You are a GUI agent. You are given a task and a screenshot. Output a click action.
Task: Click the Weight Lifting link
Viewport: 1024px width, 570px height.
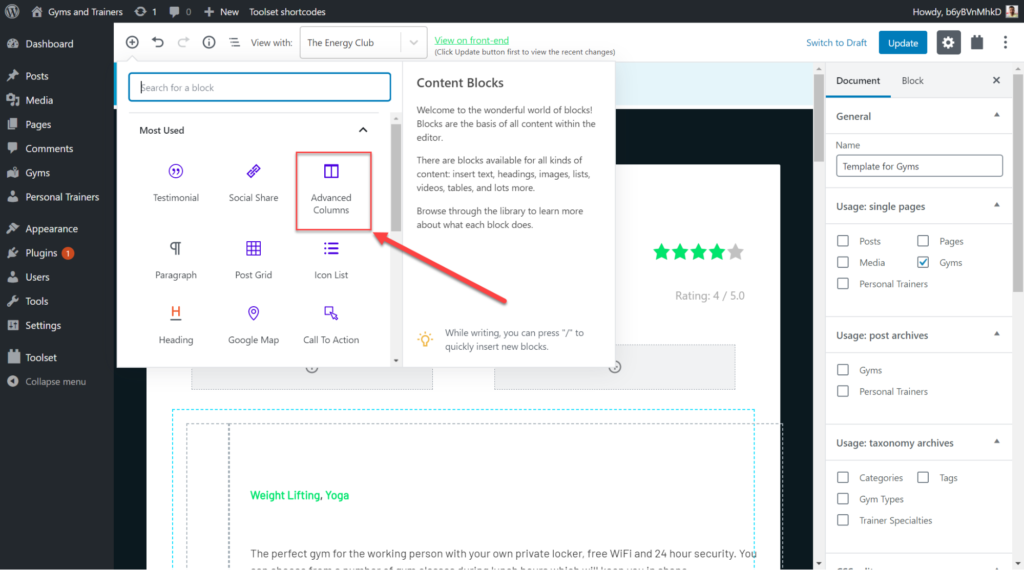tap(285, 495)
